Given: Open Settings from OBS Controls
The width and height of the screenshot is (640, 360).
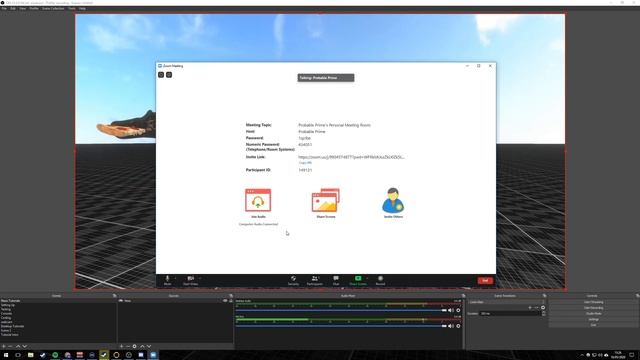Looking at the screenshot, I should (593, 319).
